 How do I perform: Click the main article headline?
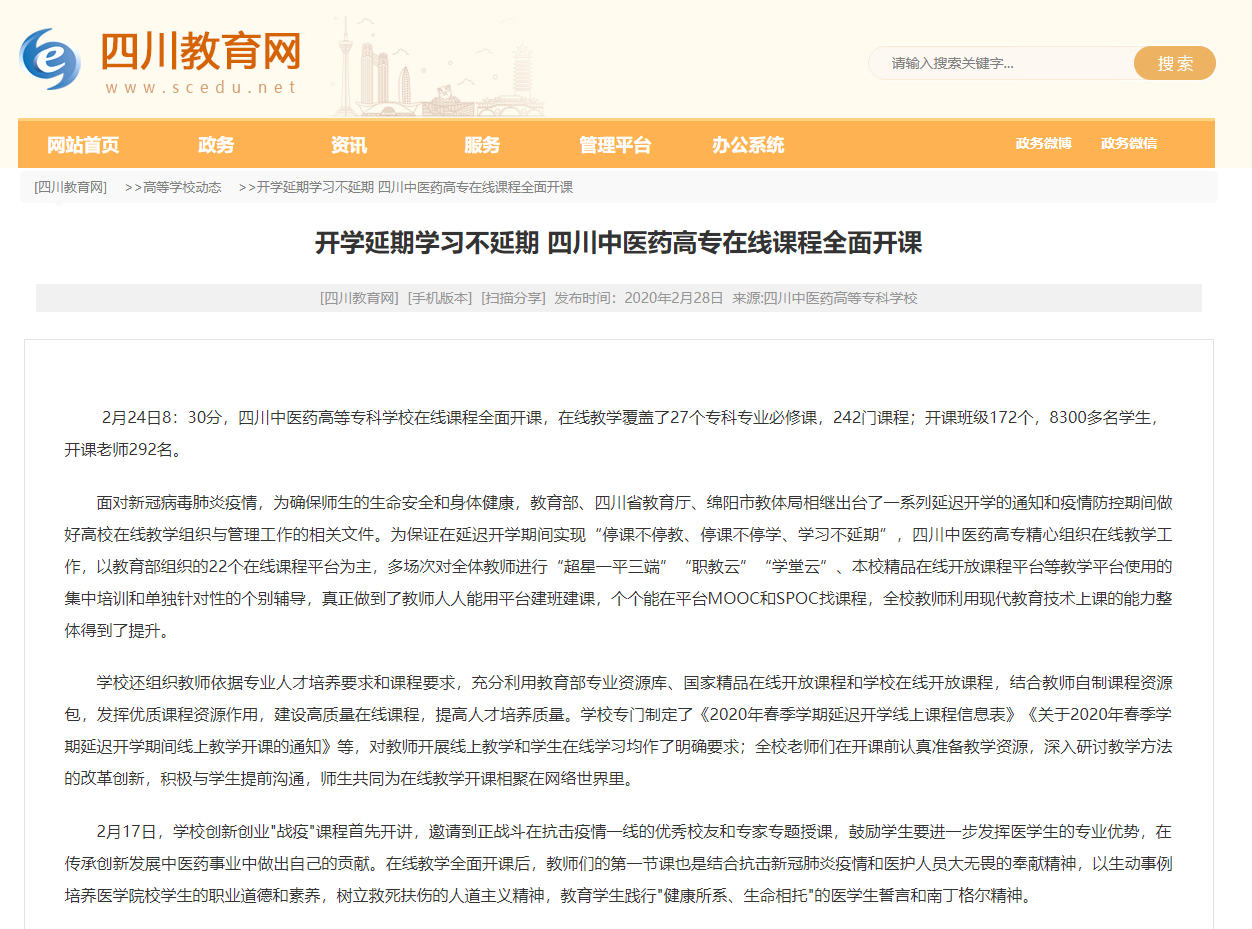[618, 243]
